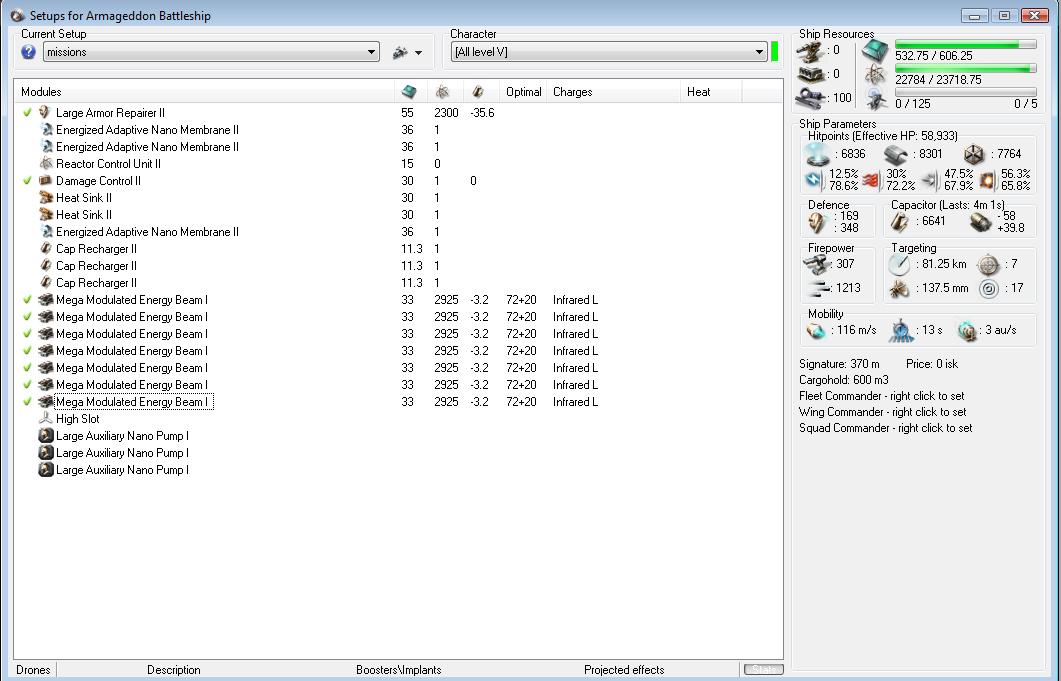Click the hull structure icon showing 7764
The width and height of the screenshot is (1061, 681).
click(x=973, y=154)
